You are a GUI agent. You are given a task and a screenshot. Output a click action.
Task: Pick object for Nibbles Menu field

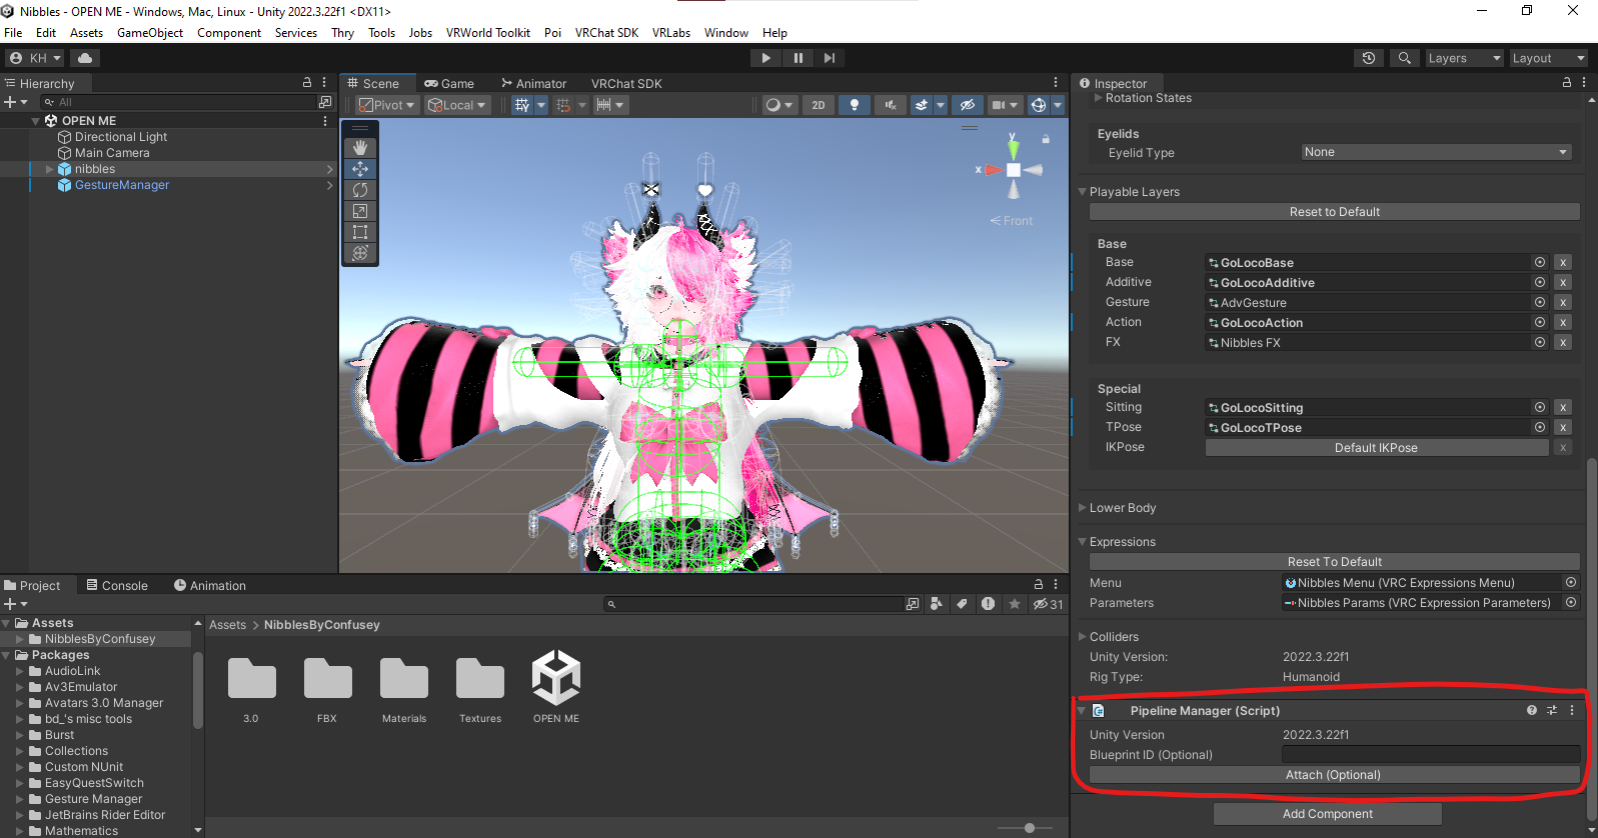pyautogui.click(x=1571, y=582)
